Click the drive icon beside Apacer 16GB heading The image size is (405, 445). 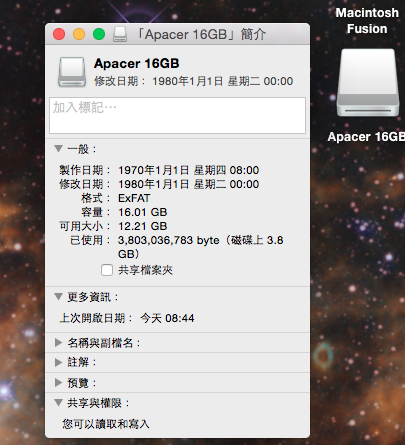[x=72, y=72]
